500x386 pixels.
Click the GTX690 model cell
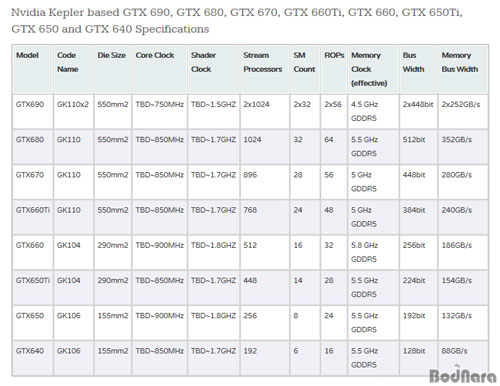30,104
